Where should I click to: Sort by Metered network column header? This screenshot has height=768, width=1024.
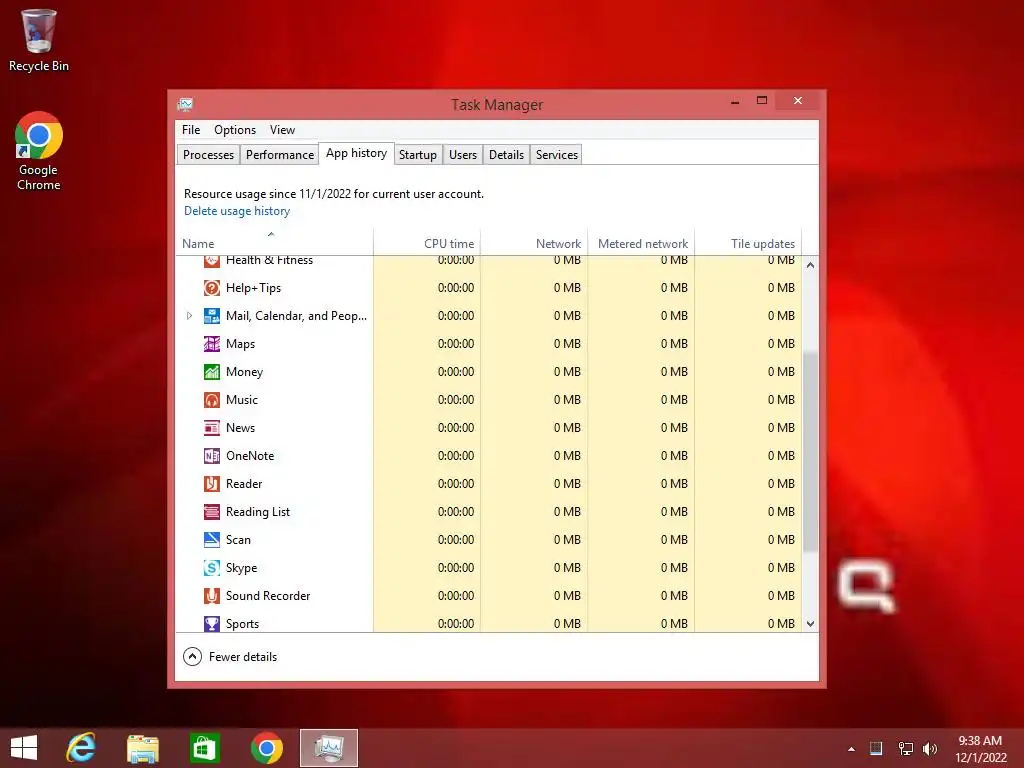click(x=641, y=242)
